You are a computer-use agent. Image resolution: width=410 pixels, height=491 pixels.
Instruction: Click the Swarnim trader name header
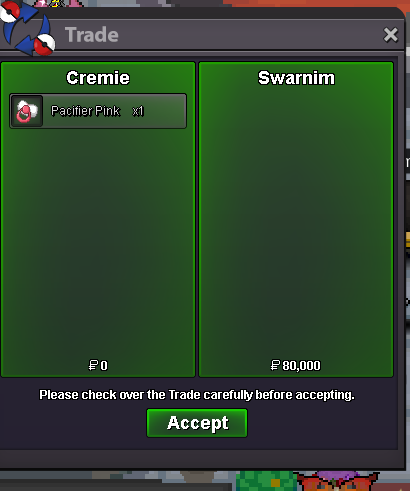(x=296, y=78)
